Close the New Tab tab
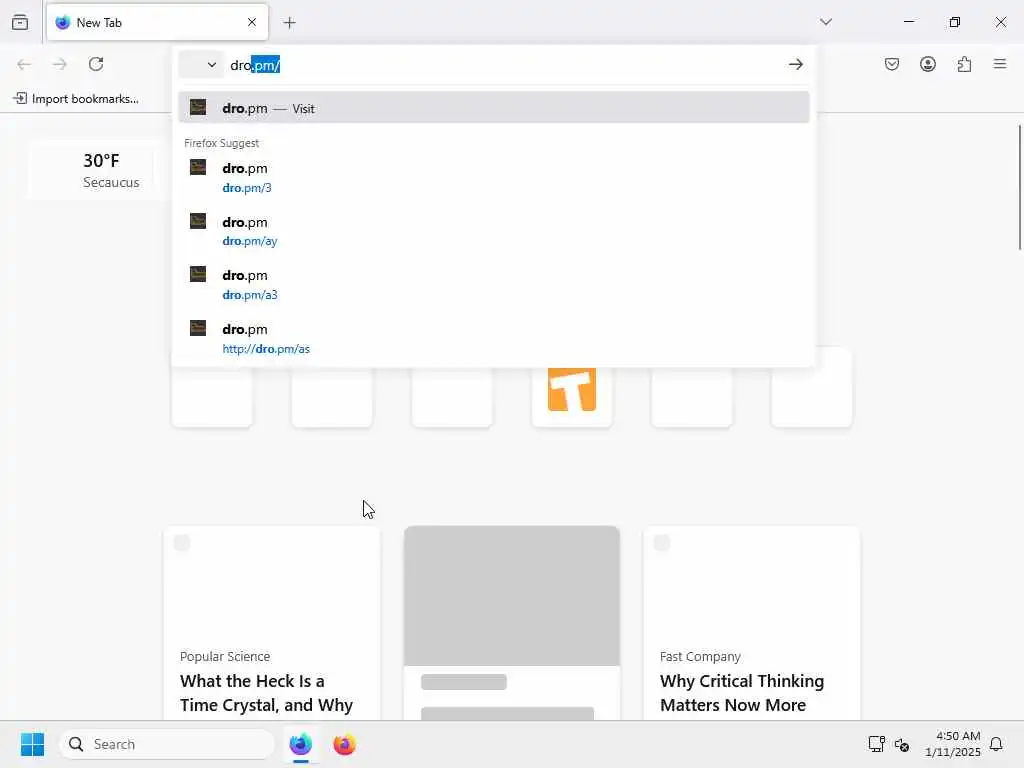 point(252,22)
